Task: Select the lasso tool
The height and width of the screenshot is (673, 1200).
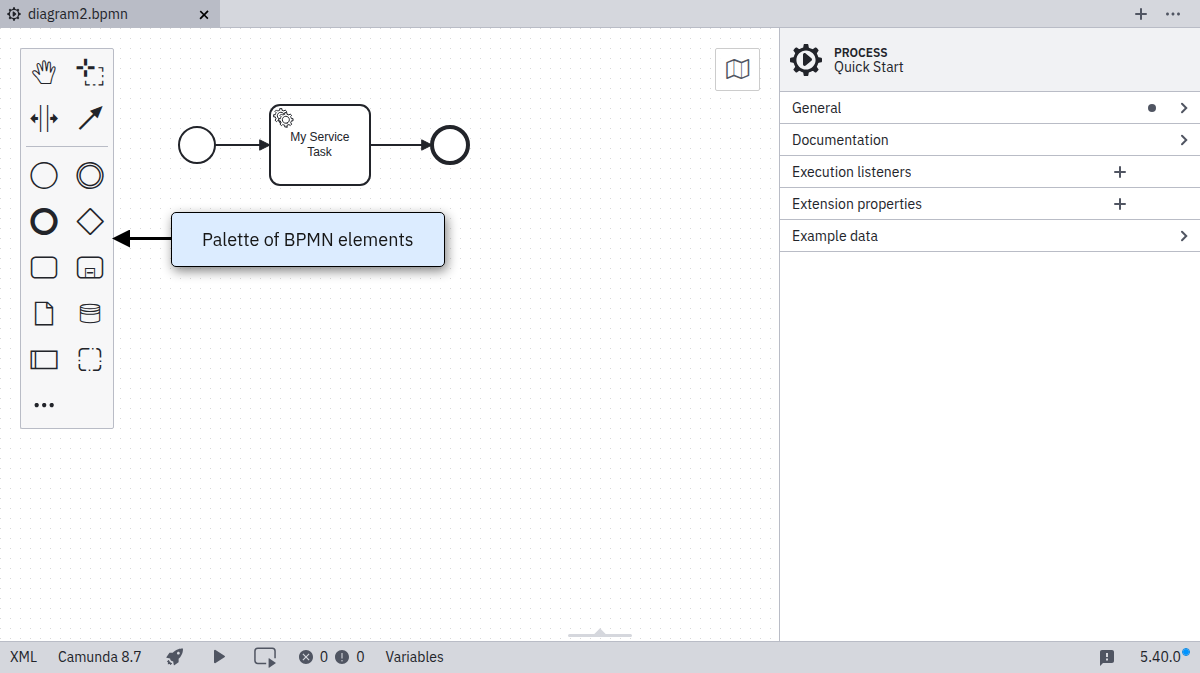Action: pyautogui.click(x=90, y=73)
